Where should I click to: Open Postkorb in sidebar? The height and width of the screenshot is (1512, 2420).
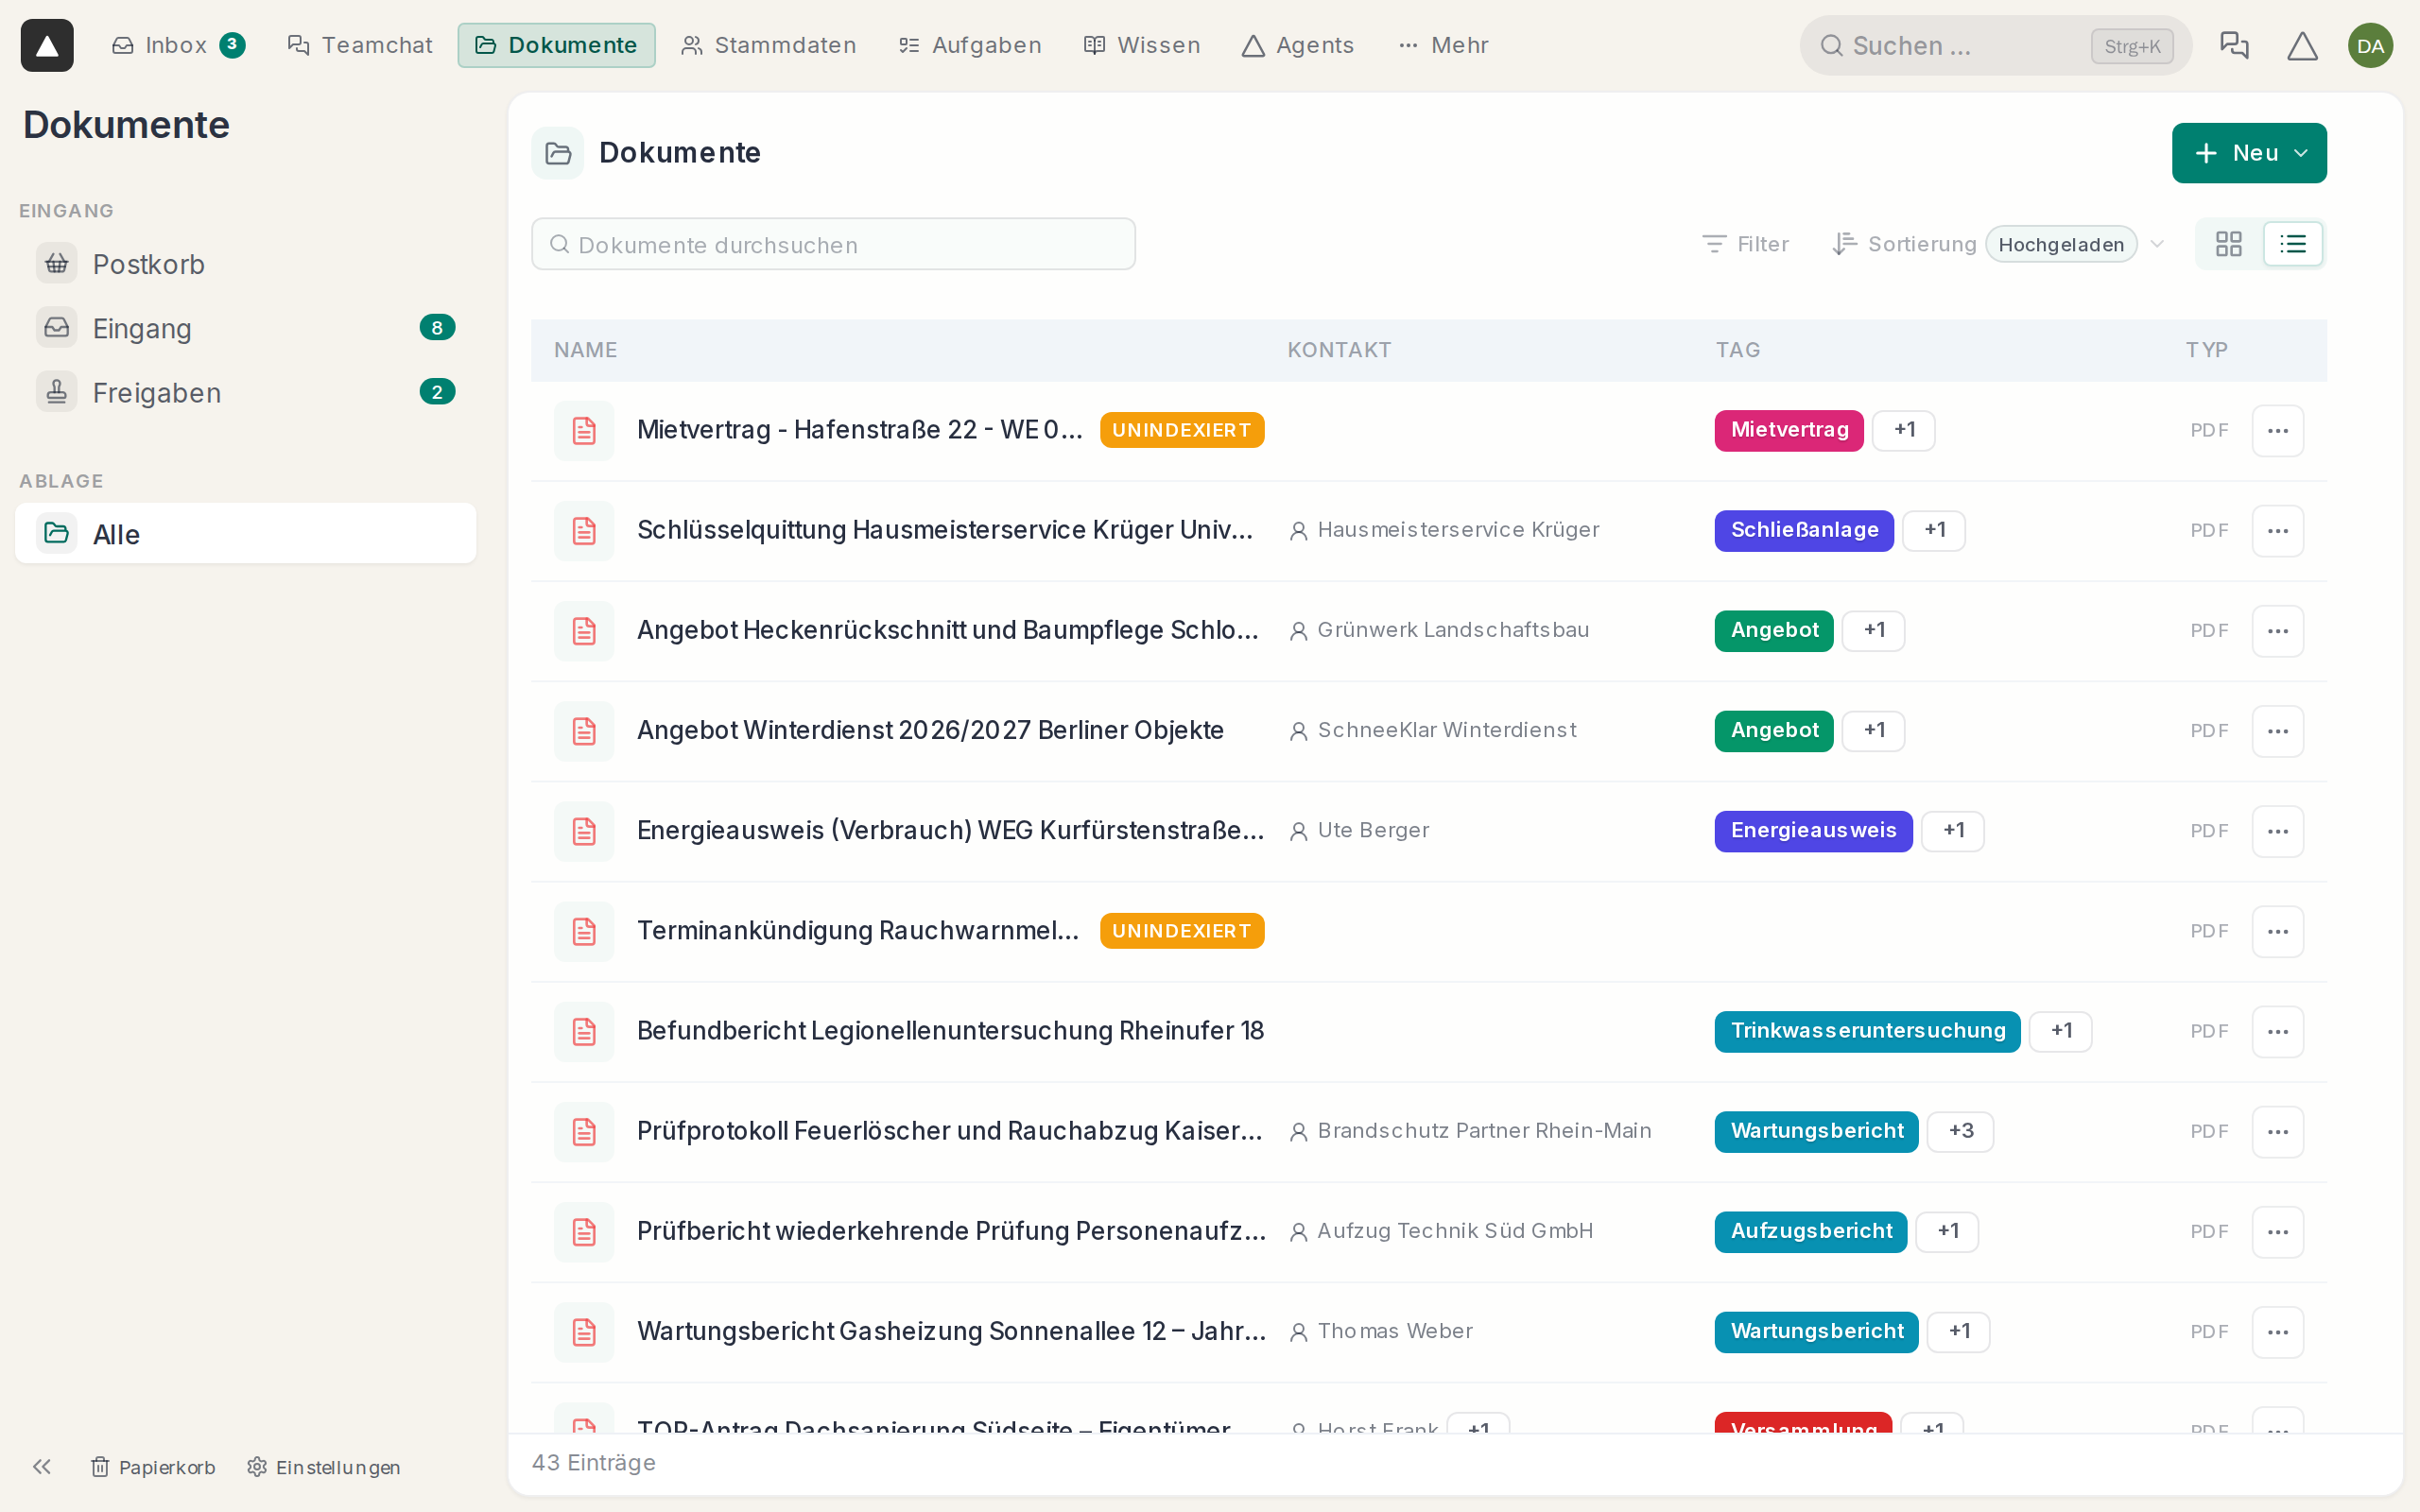pos(245,264)
